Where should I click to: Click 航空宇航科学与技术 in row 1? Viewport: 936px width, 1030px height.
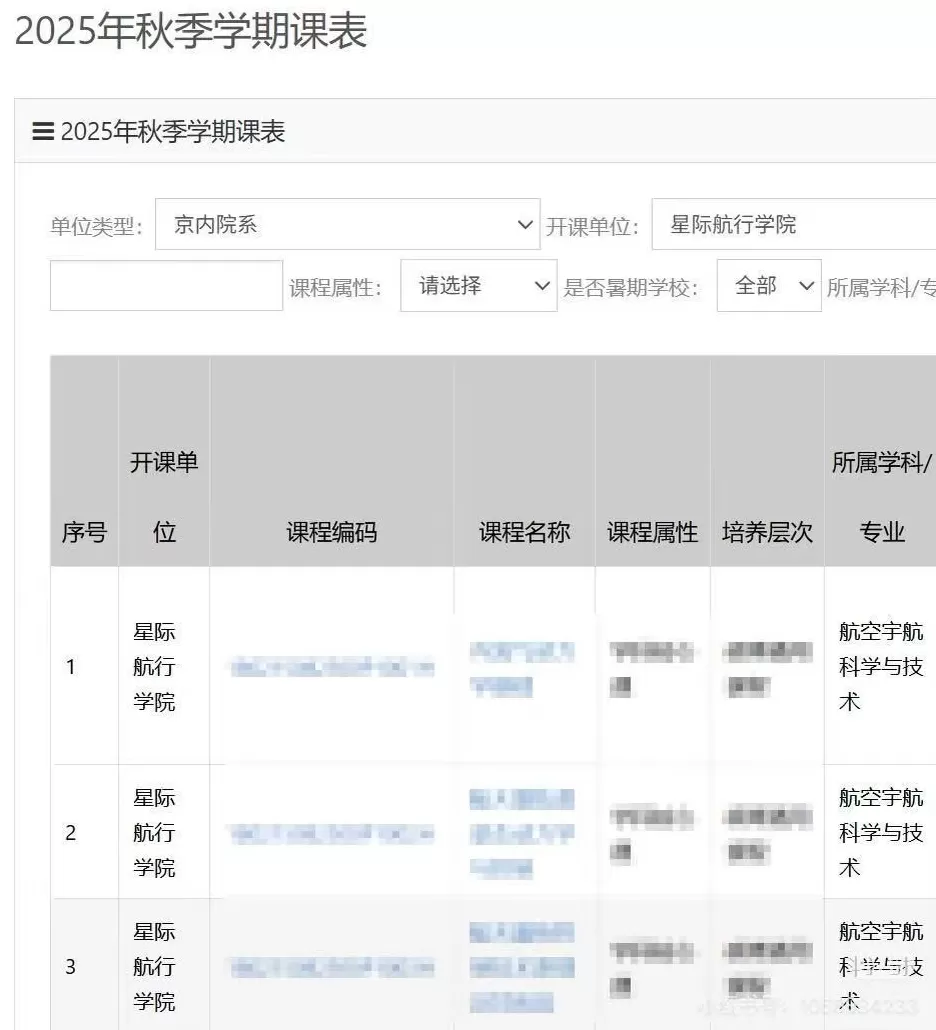coord(880,667)
